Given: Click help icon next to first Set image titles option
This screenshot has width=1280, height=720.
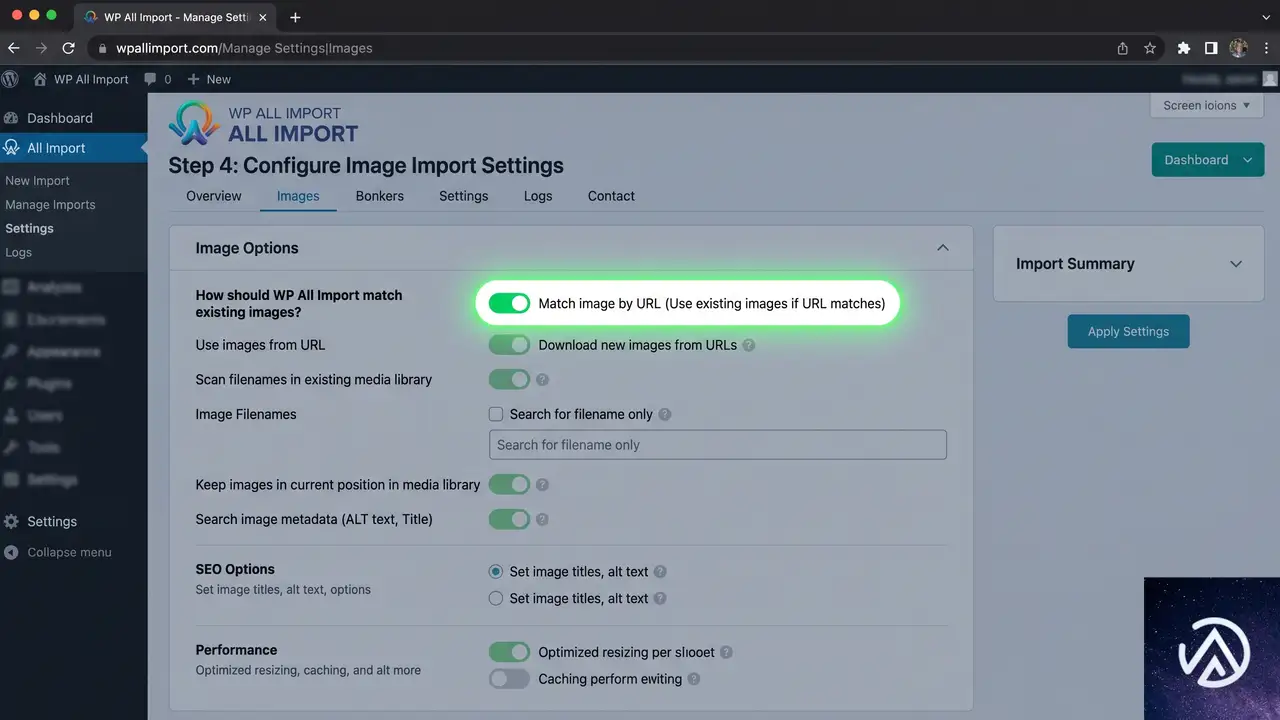Looking at the screenshot, I should click(x=660, y=572).
